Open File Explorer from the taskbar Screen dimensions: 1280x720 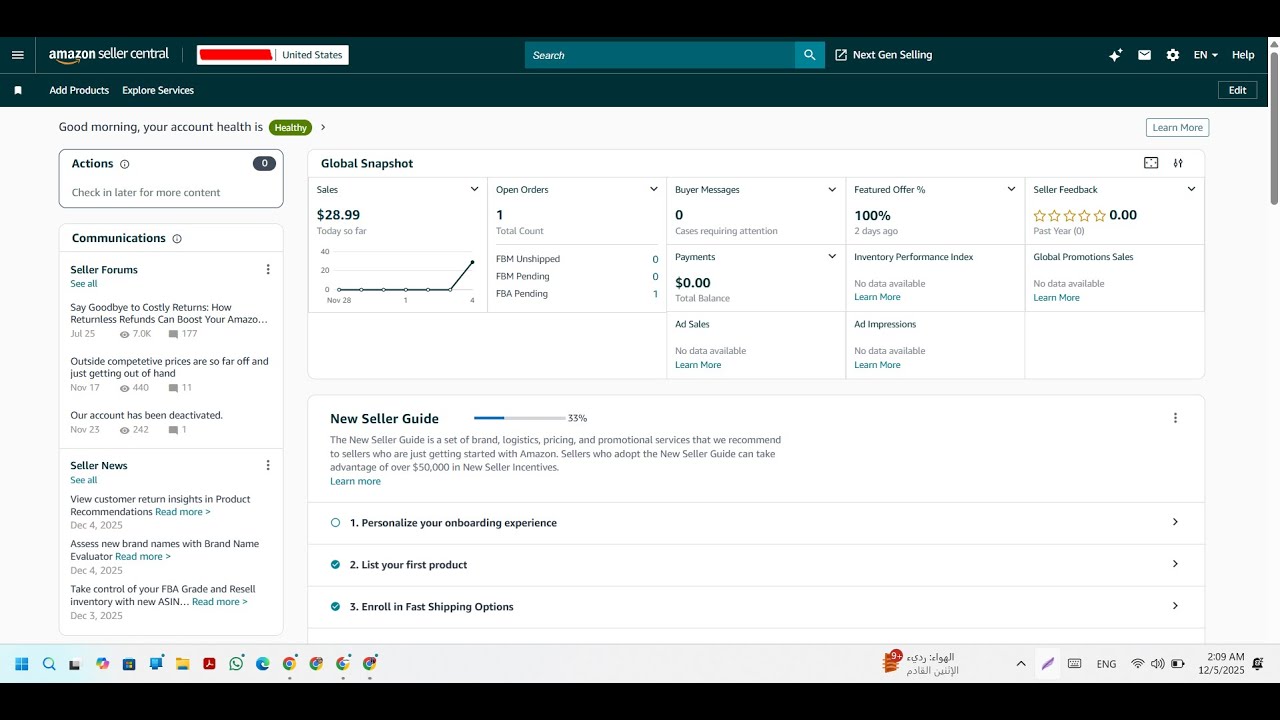(x=183, y=663)
